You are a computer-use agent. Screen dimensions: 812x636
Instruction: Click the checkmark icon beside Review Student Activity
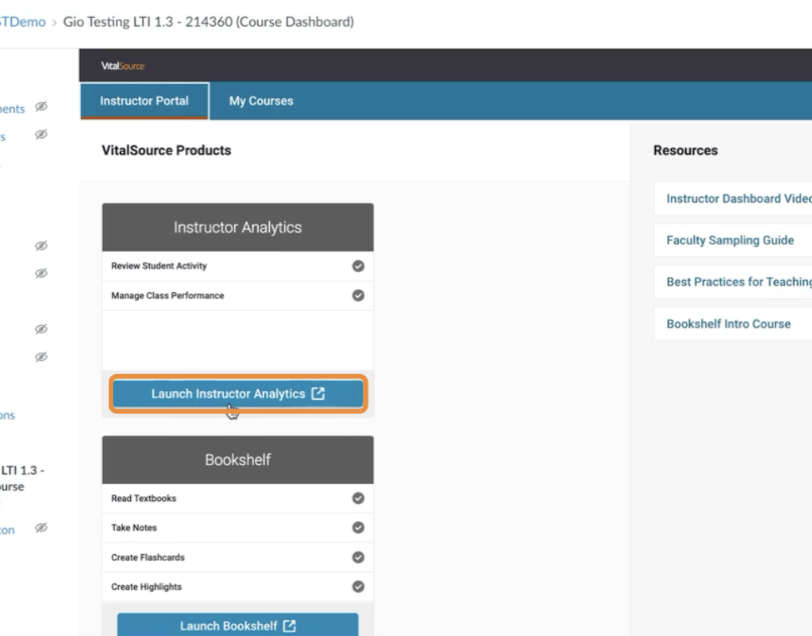(358, 266)
